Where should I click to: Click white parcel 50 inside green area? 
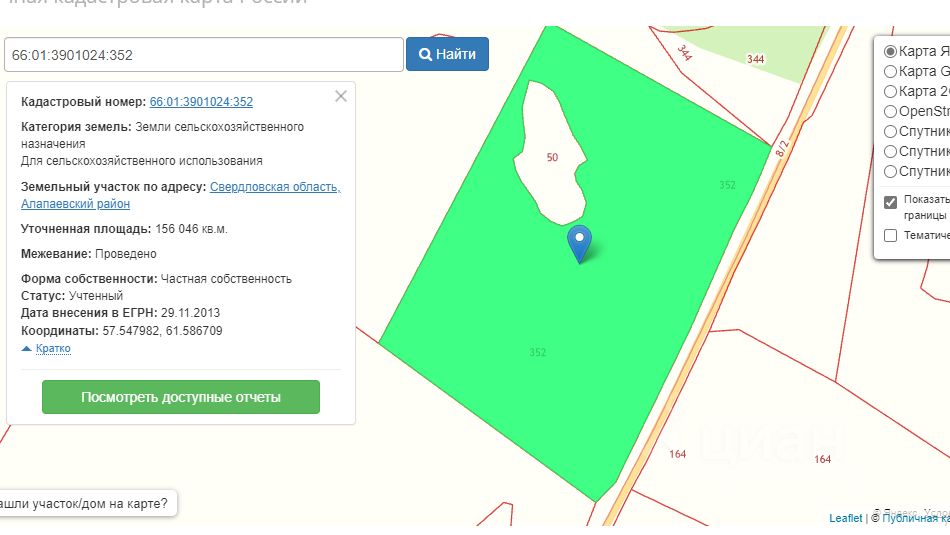(x=551, y=157)
